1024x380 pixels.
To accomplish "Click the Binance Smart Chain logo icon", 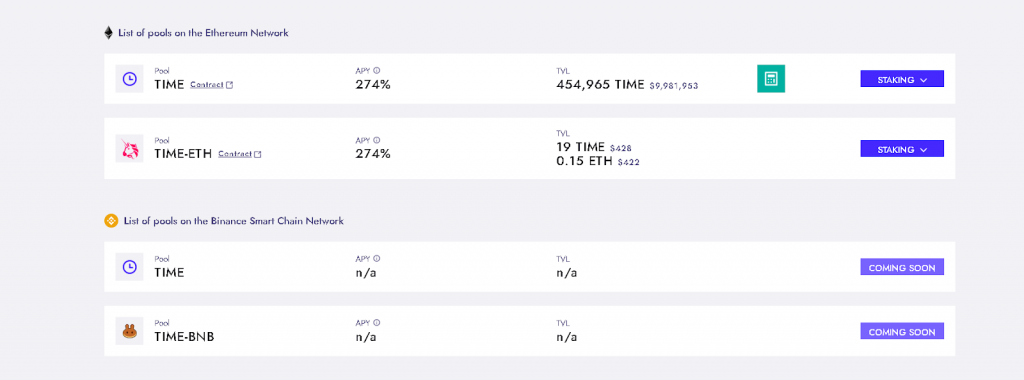I will click(x=111, y=221).
